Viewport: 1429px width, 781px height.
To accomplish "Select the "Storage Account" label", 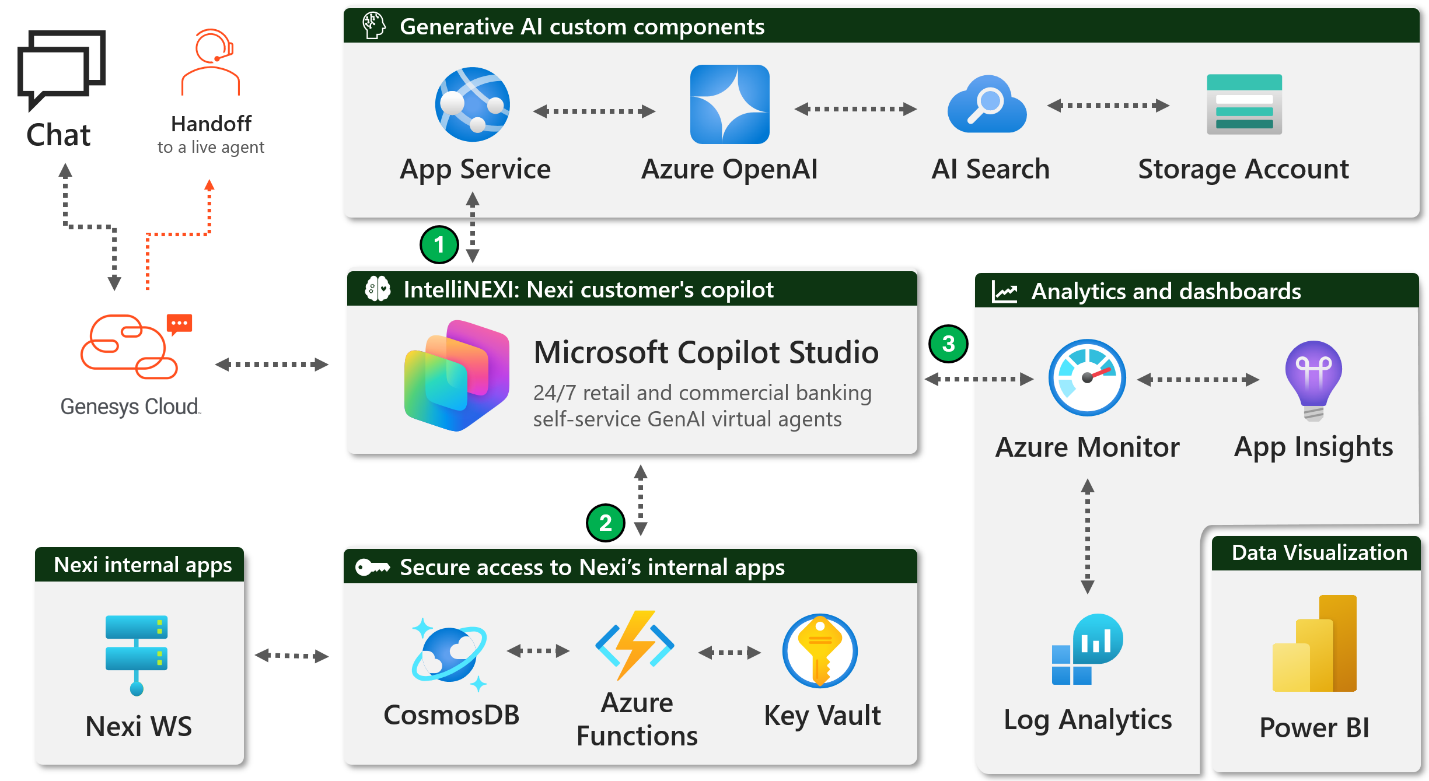I will (x=1243, y=169).
